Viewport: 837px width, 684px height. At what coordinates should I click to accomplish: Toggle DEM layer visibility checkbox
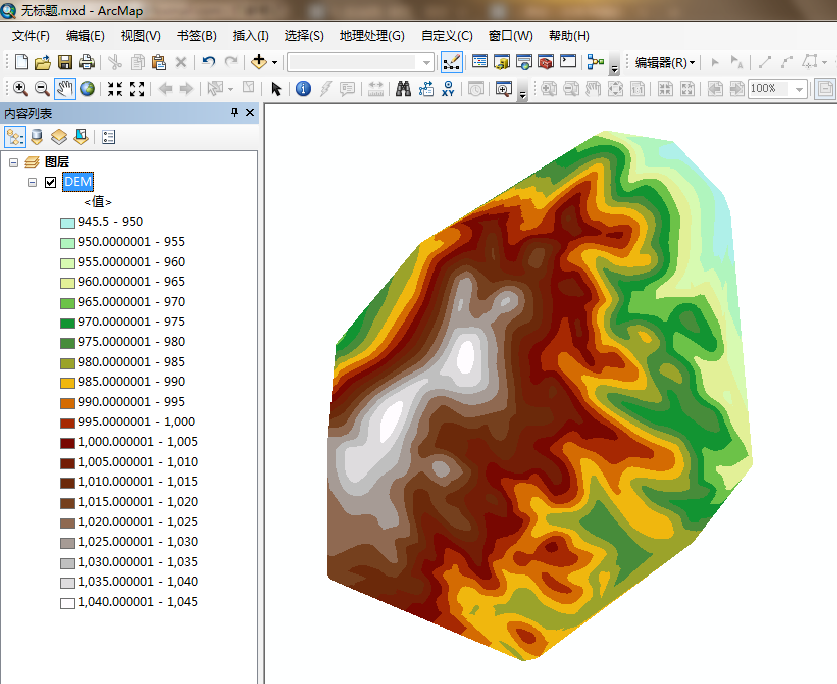click(x=50, y=182)
